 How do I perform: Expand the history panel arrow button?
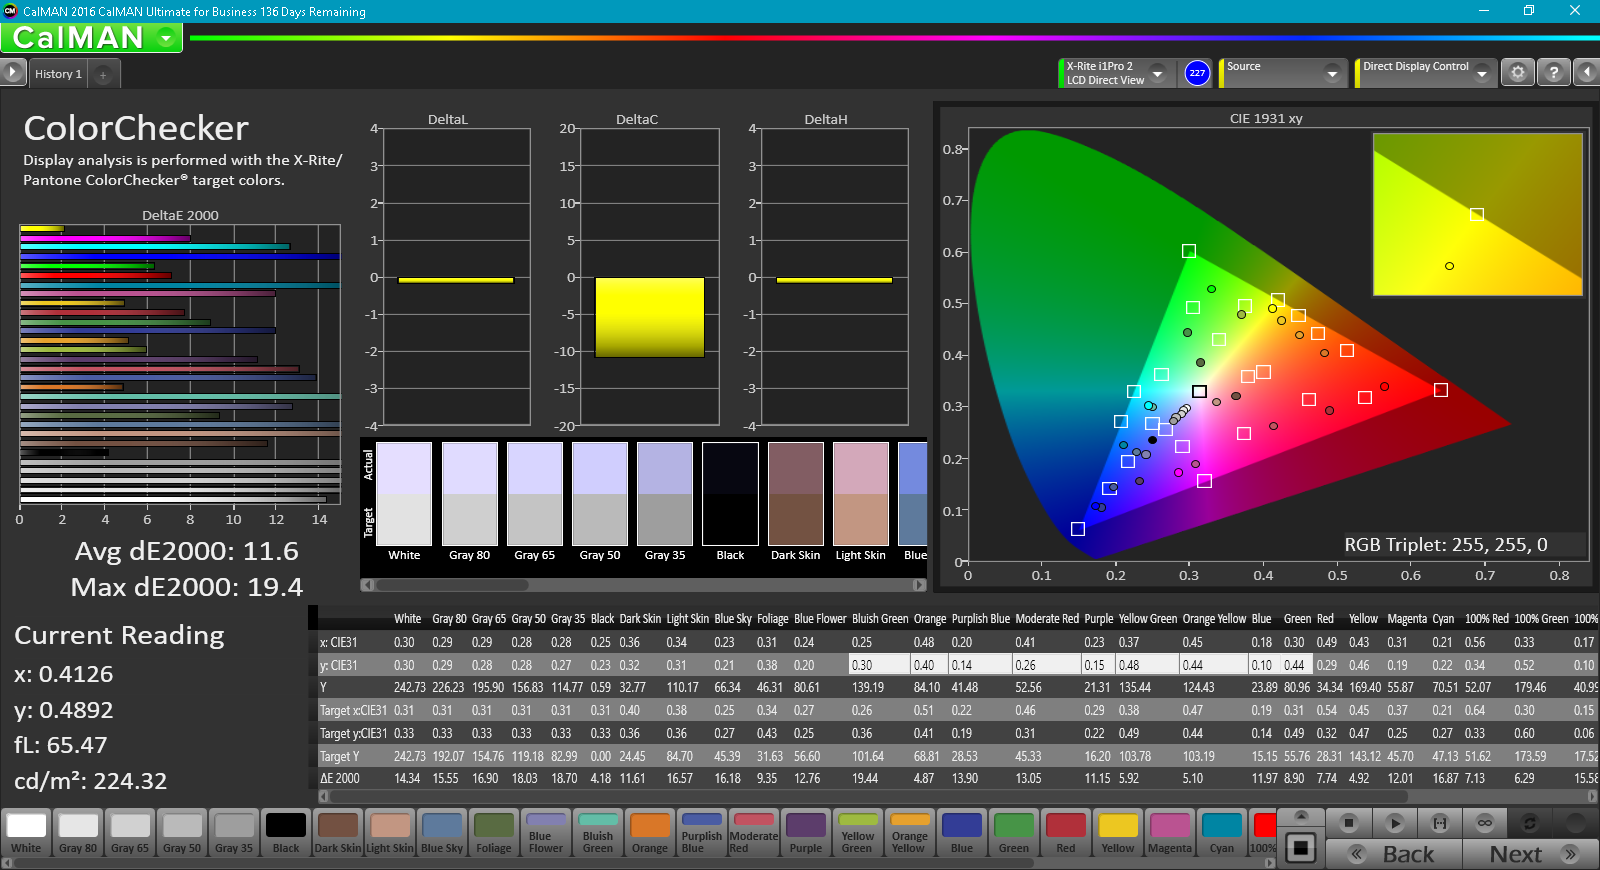(12, 73)
